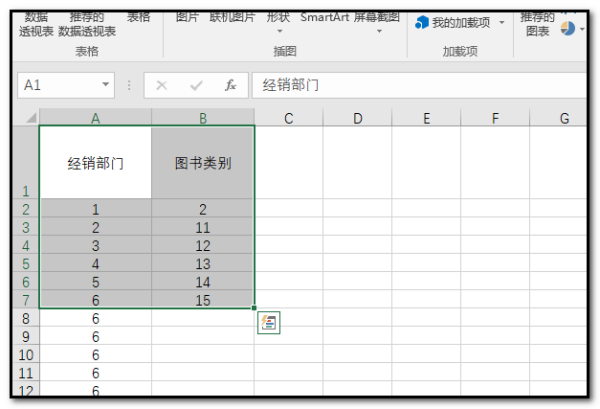
Task: Click the SmartArt button
Action: click(x=324, y=18)
